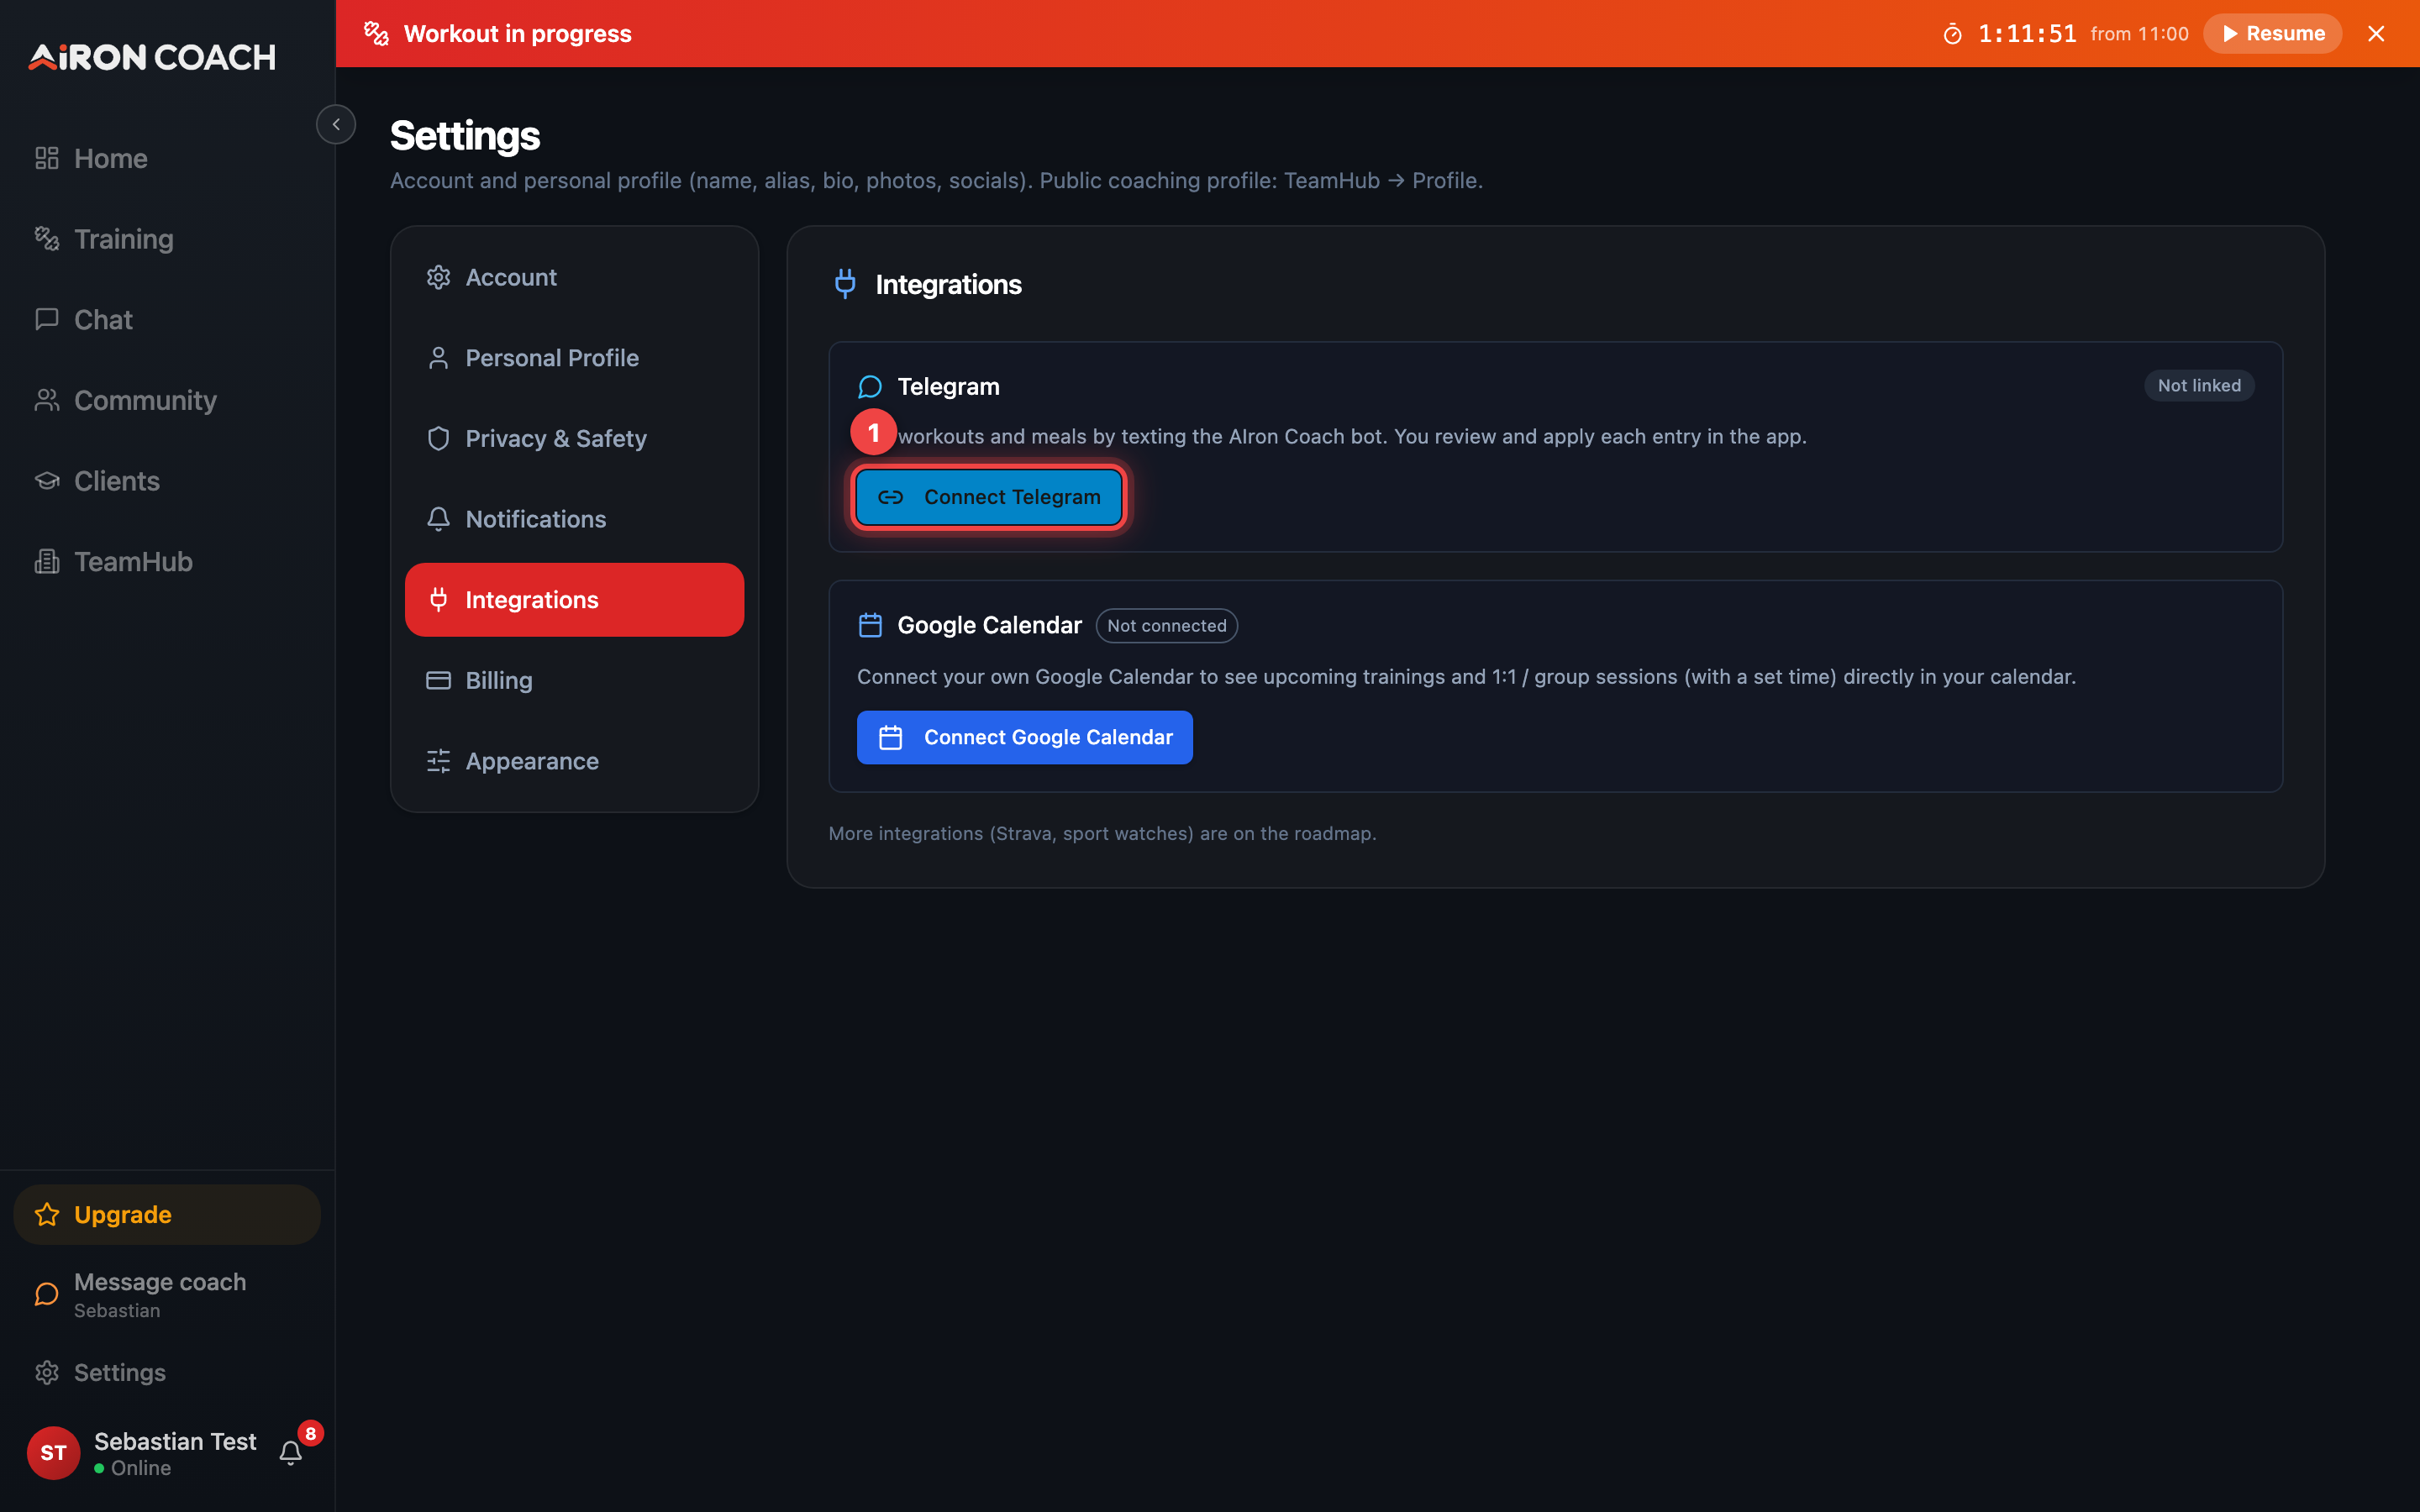Dismiss the workout in progress banner
This screenshot has width=2420, height=1512.
coord(2376,33)
